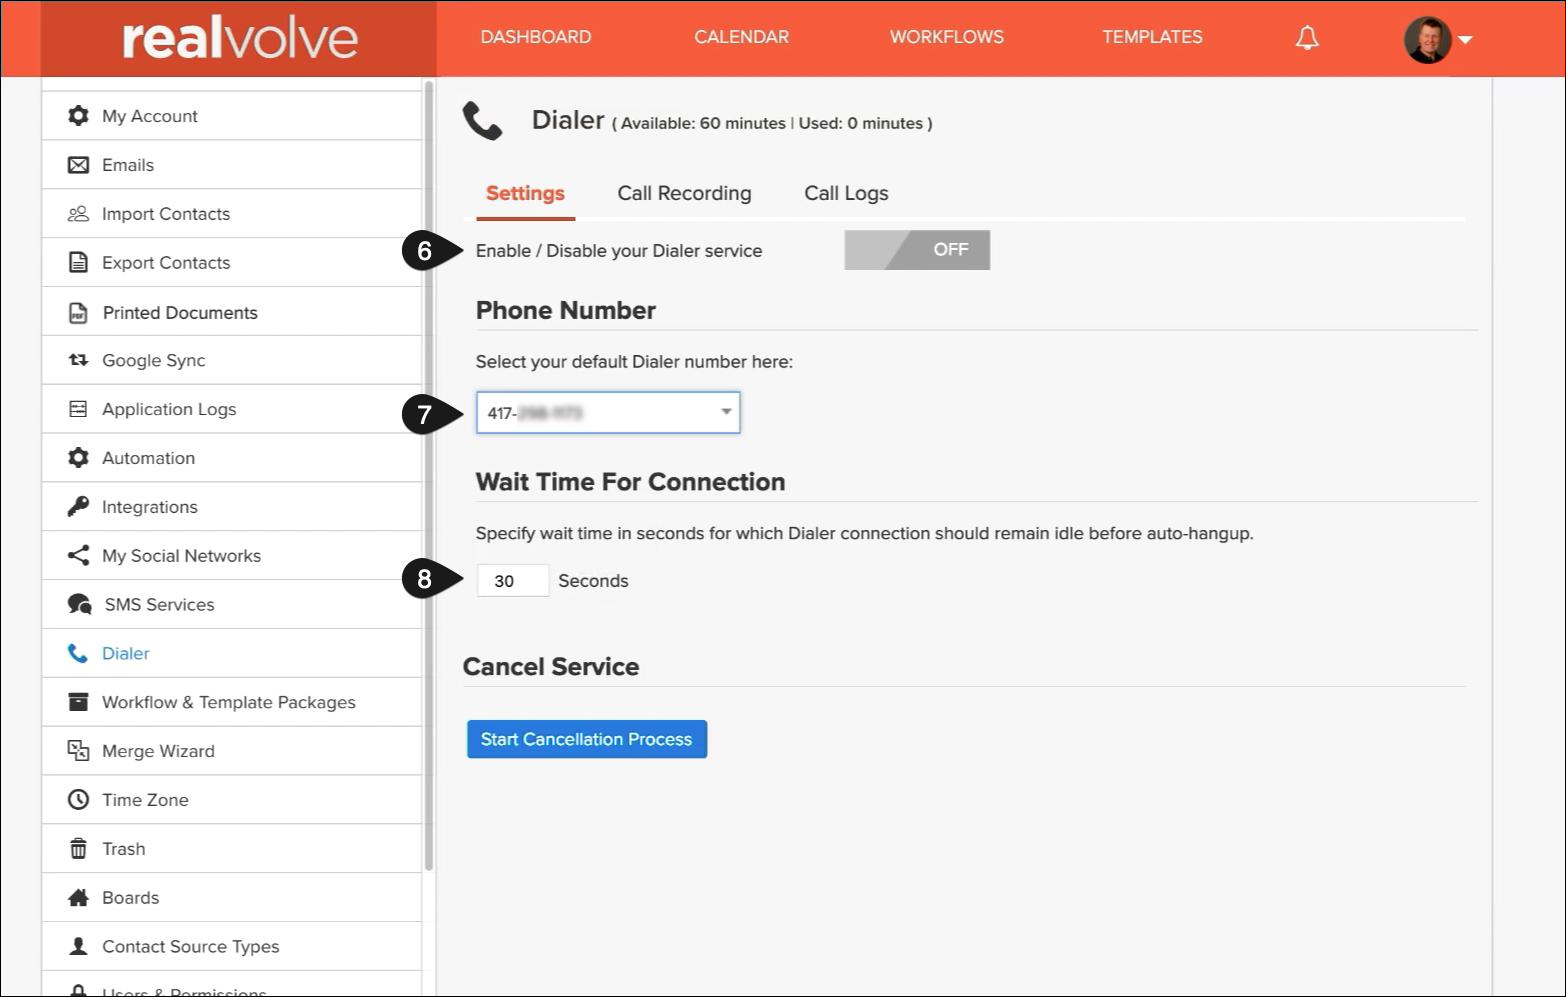Open the Templates menu
The image size is (1566, 997).
[1153, 37]
